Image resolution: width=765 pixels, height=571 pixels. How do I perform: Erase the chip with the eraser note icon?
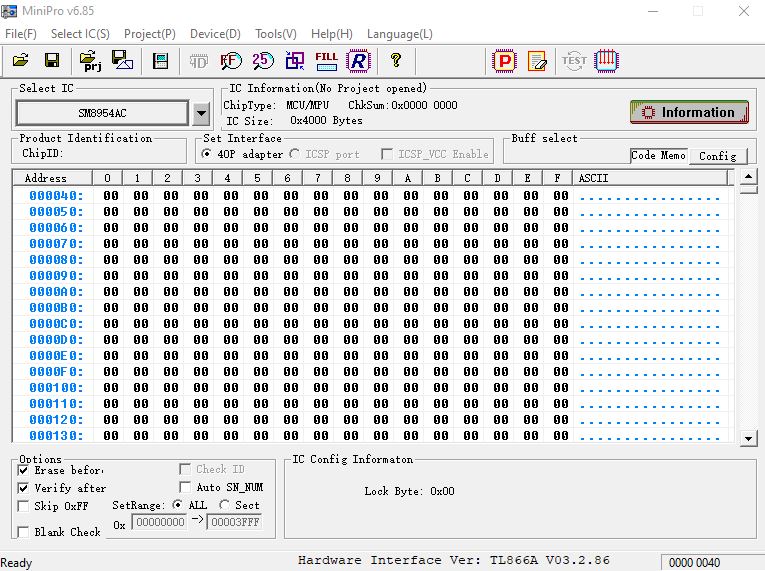[x=537, y=61]
